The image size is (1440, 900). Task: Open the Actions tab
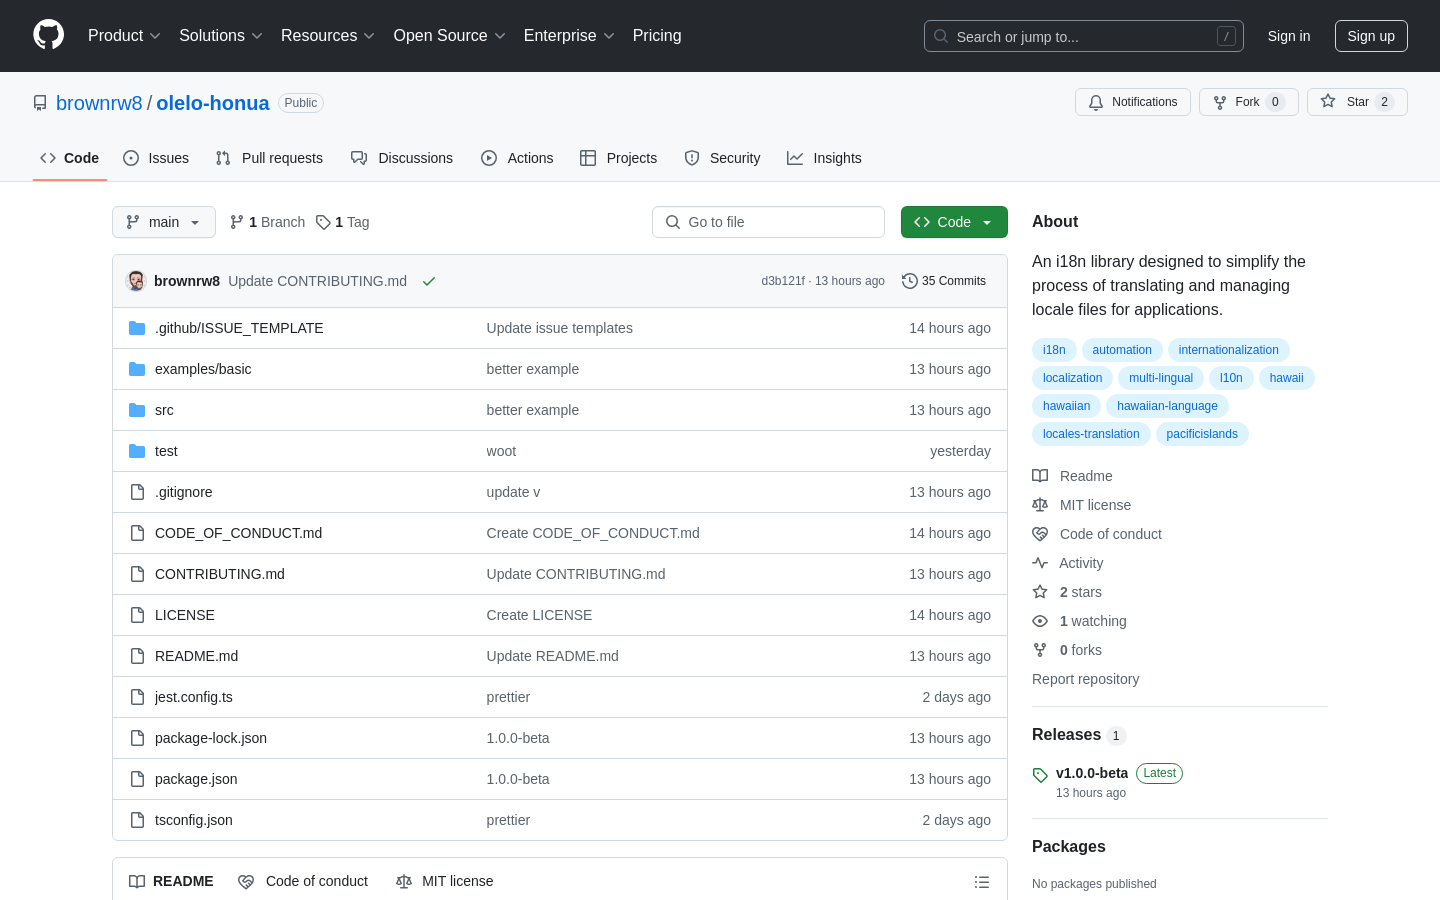[517, 158]
